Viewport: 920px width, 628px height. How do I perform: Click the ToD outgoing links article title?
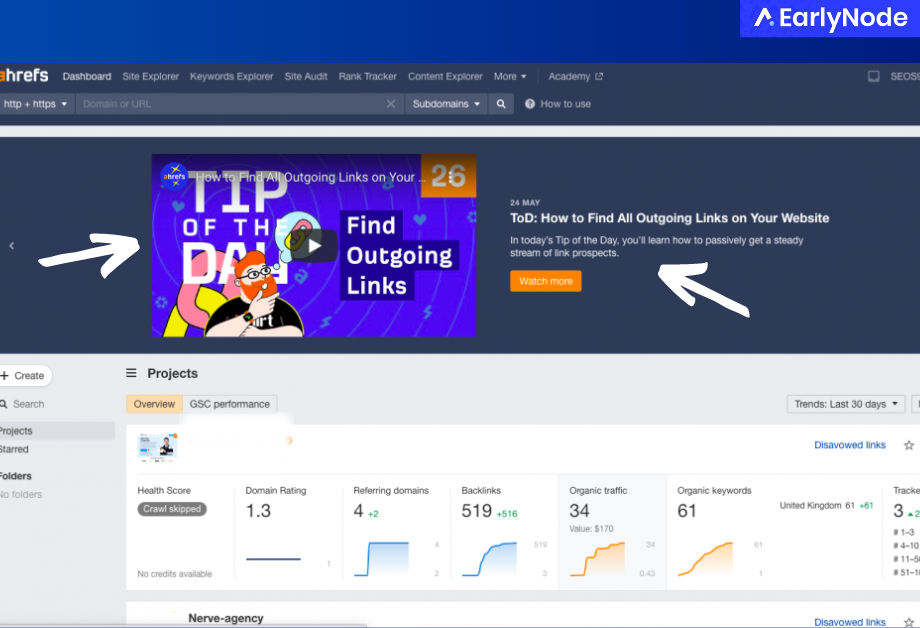coord(669,218)
